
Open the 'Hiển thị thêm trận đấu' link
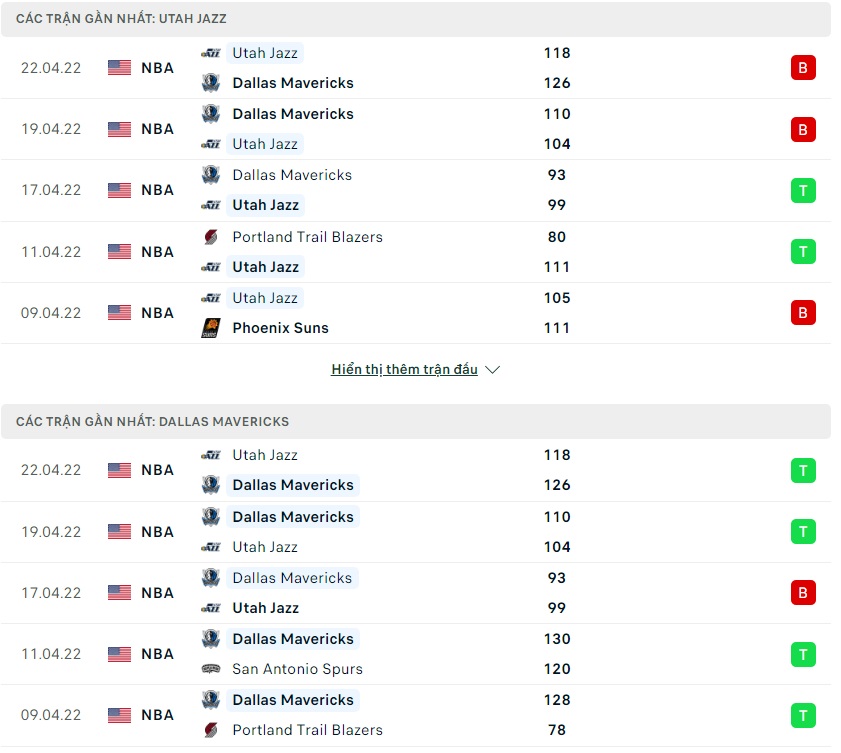pyautogui.click(x=404, y=370)
